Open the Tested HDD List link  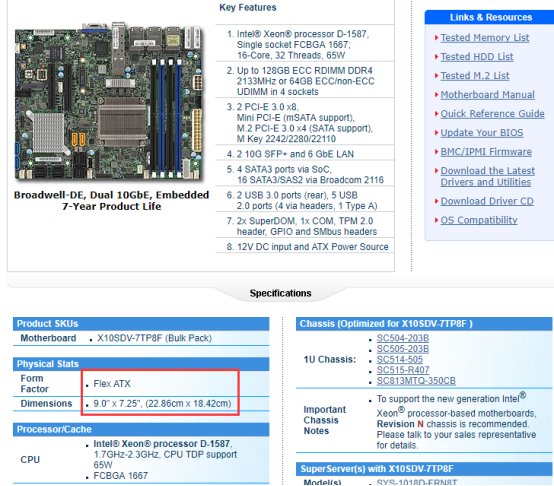click(x=477, y=57)
